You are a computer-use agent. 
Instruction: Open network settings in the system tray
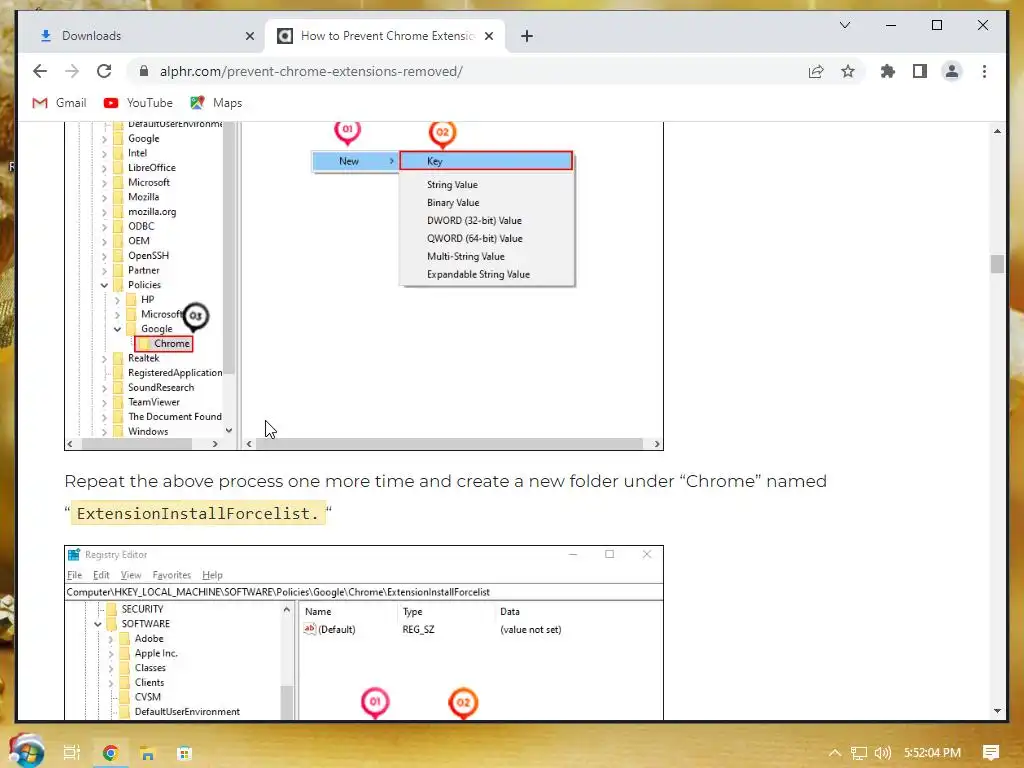click(859, 753)
